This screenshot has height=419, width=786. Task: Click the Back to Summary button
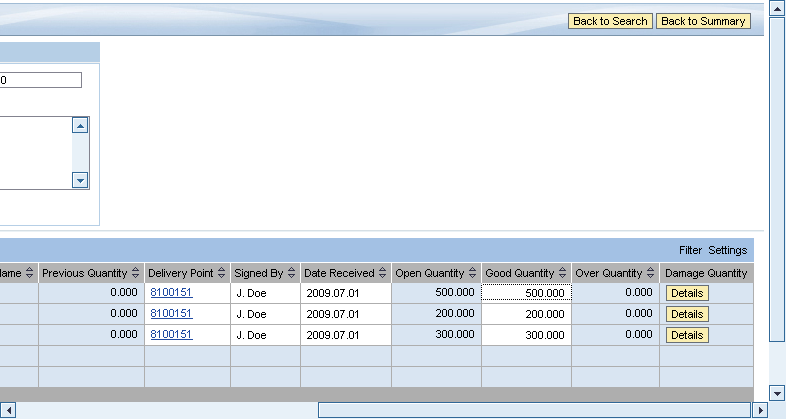click(703, 21)
